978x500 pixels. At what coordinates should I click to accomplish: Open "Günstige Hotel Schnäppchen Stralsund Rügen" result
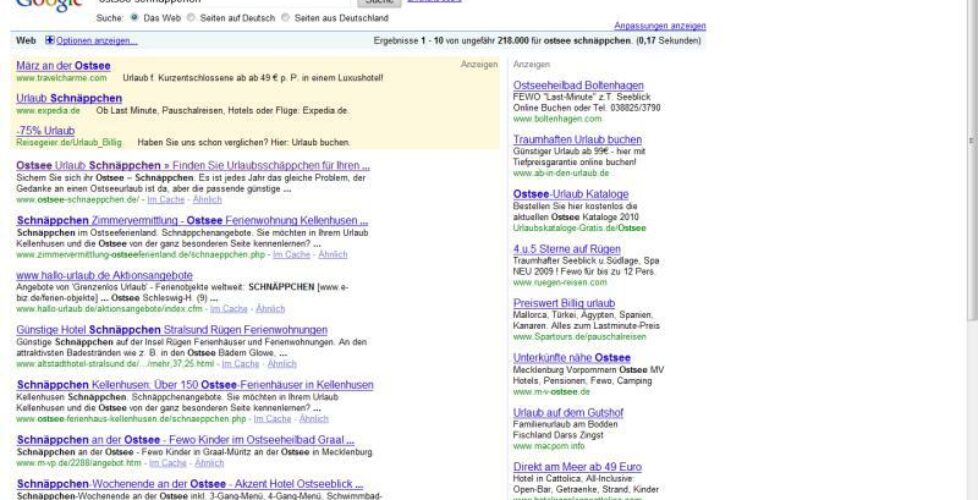(172, 330)
